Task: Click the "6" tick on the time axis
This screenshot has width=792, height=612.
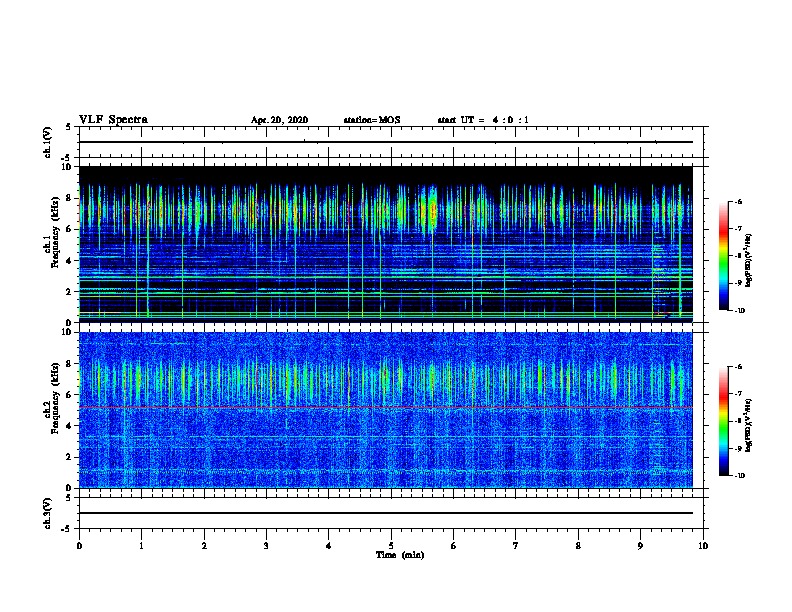Action: tap(454, 546)
